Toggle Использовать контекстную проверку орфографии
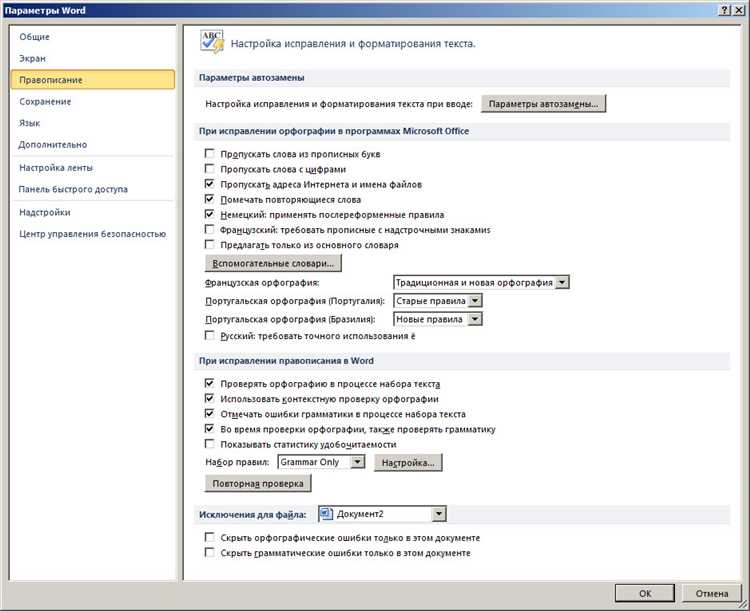 210,399
